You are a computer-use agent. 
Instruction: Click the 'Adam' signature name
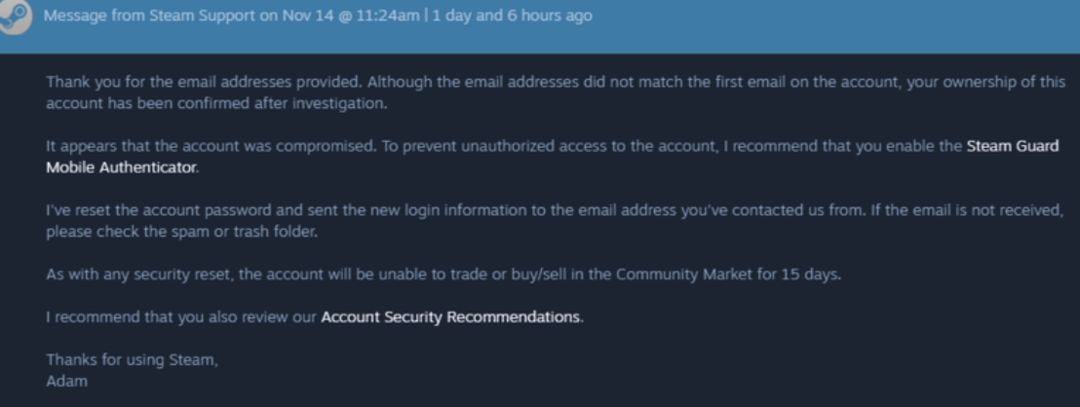coord(67,381)
